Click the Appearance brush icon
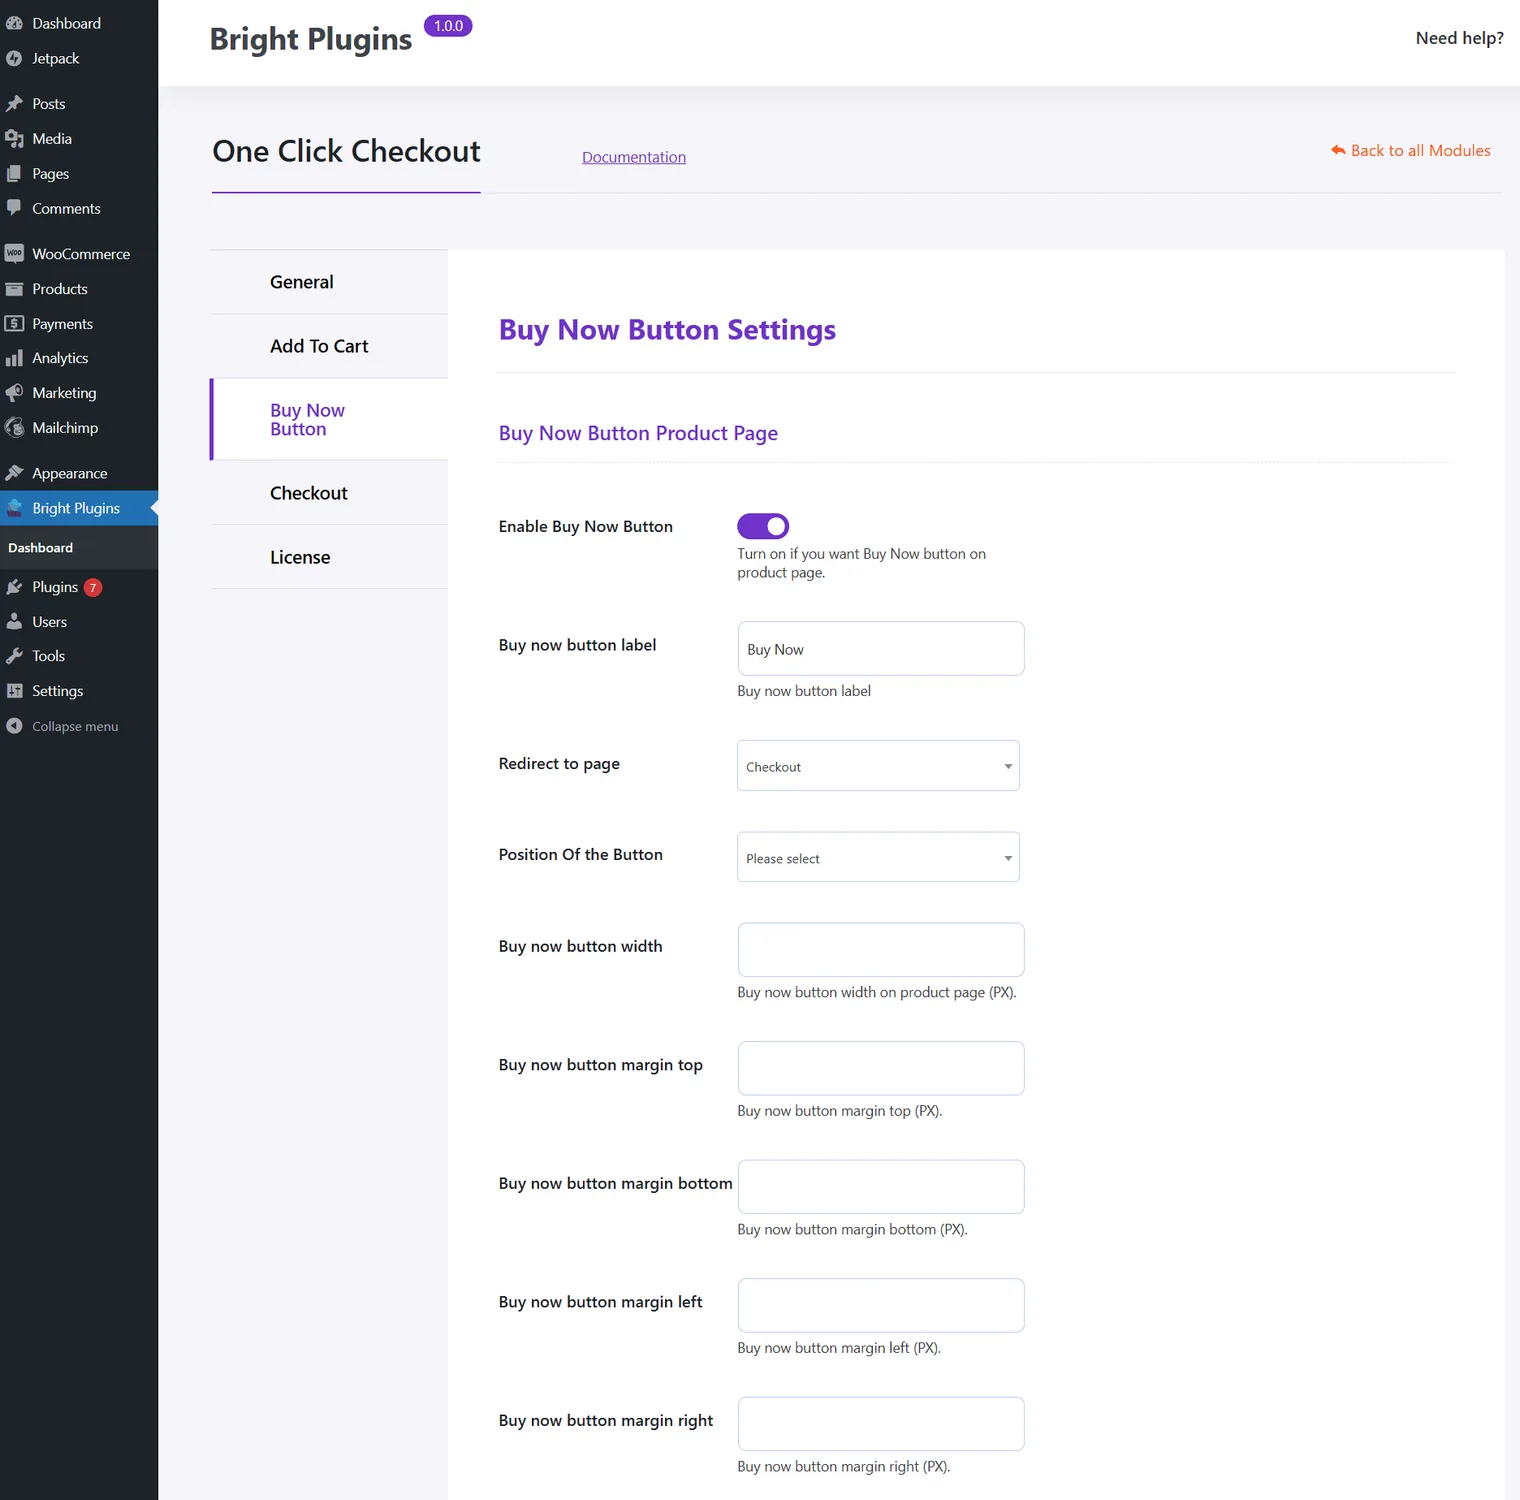The width and height of the screenshot is (1520, 1500). click(x=14, y=473)
